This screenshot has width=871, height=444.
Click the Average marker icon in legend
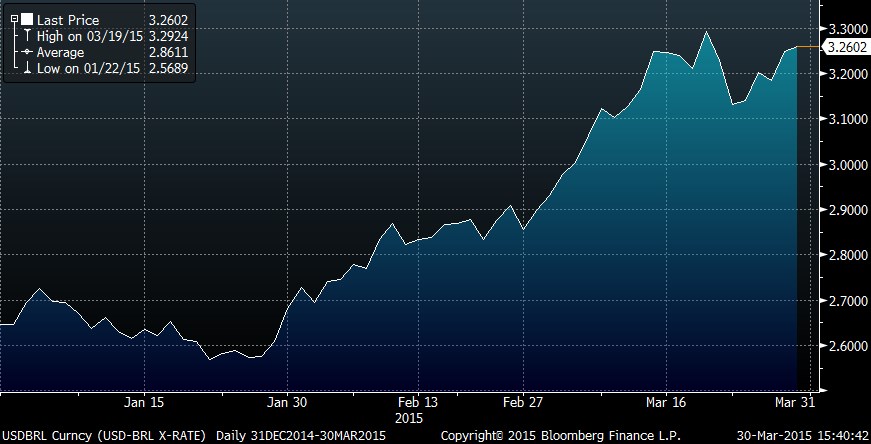click(27, 52)
